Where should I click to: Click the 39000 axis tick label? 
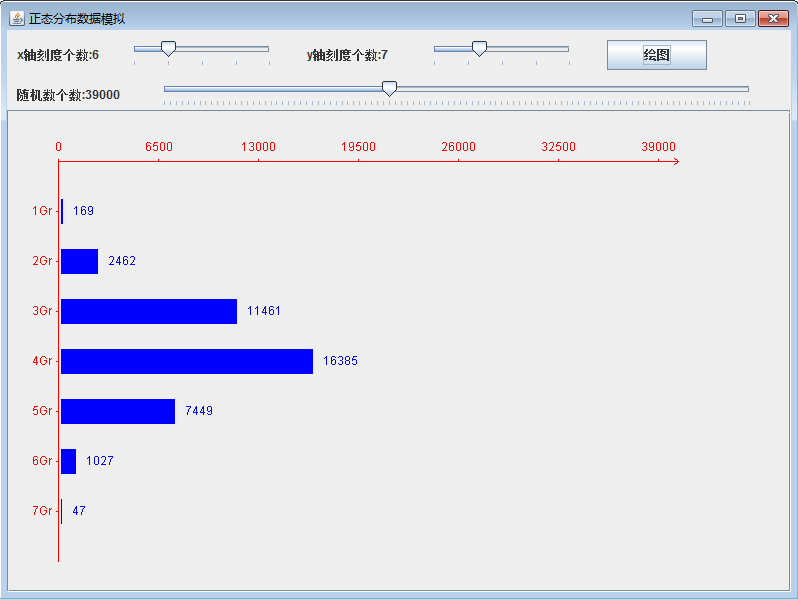click(x=659, y=147)
